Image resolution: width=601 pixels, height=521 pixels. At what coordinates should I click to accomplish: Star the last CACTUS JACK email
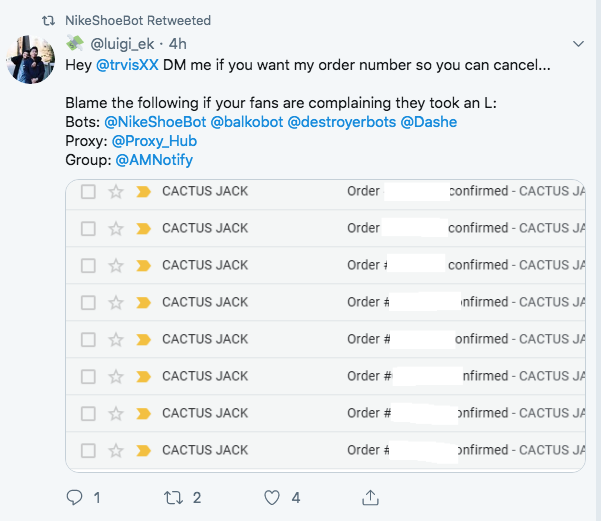coord(115,450)
